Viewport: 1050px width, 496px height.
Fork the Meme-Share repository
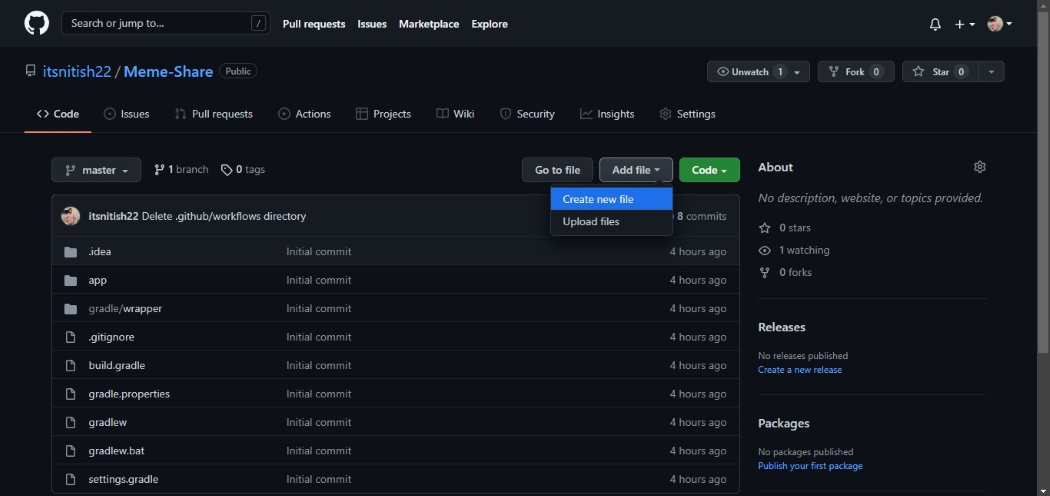[x=856, y=72]
